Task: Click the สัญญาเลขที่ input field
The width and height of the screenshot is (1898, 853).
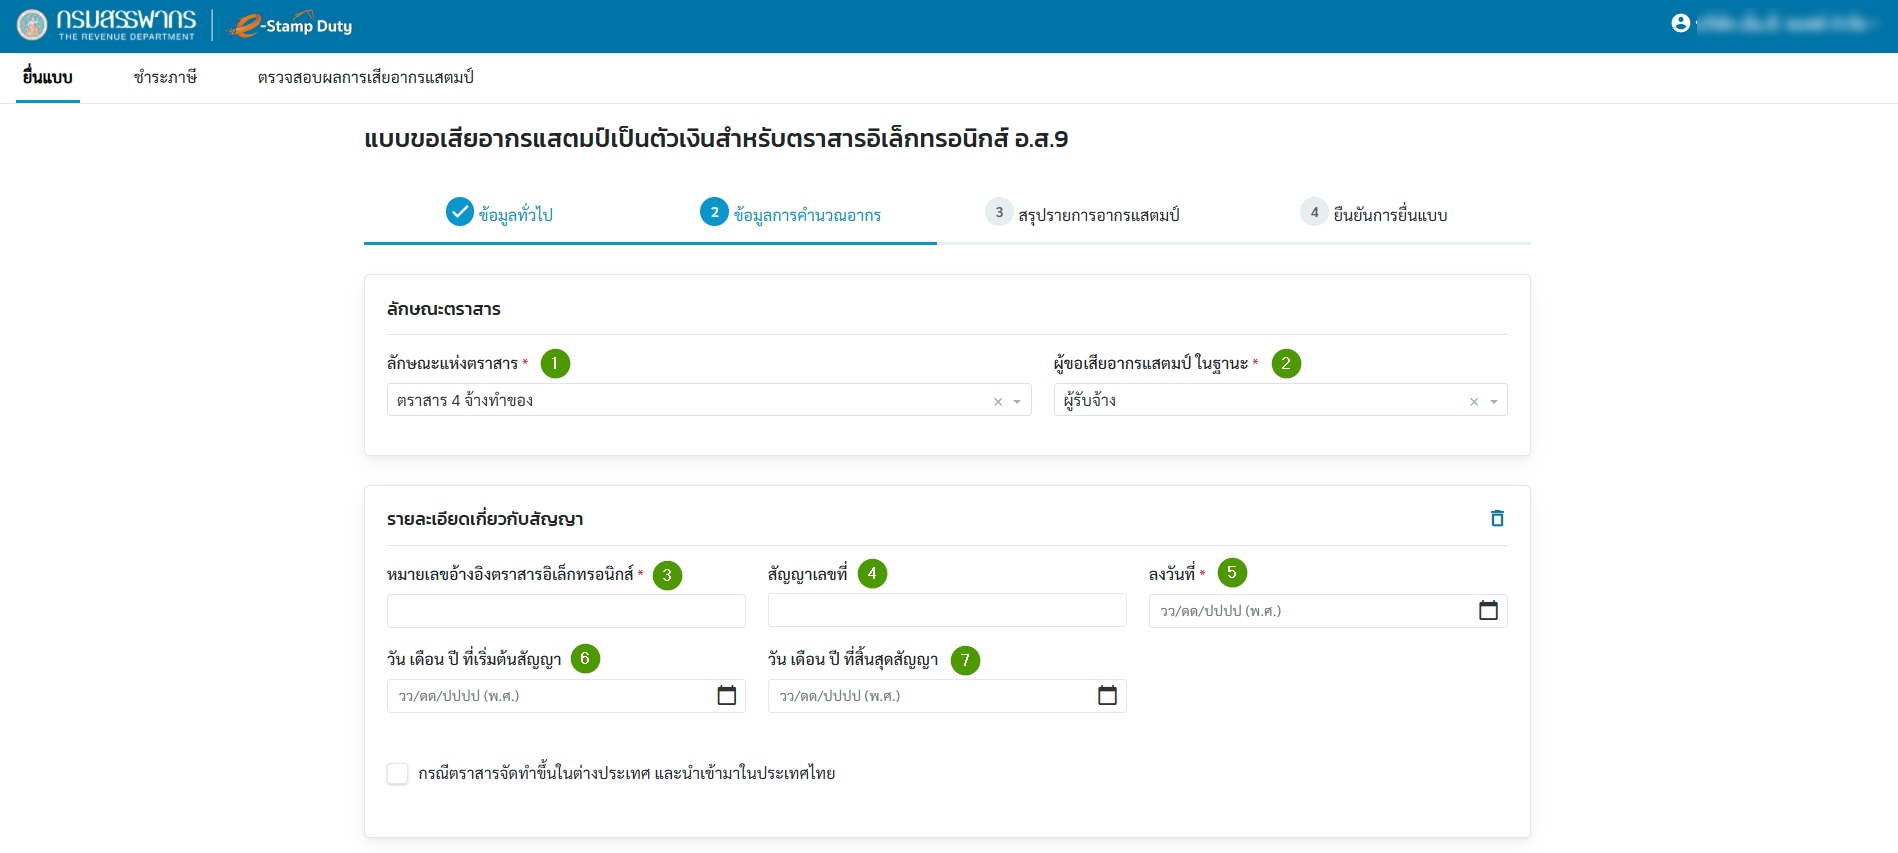Action: (x=946, y=611)
